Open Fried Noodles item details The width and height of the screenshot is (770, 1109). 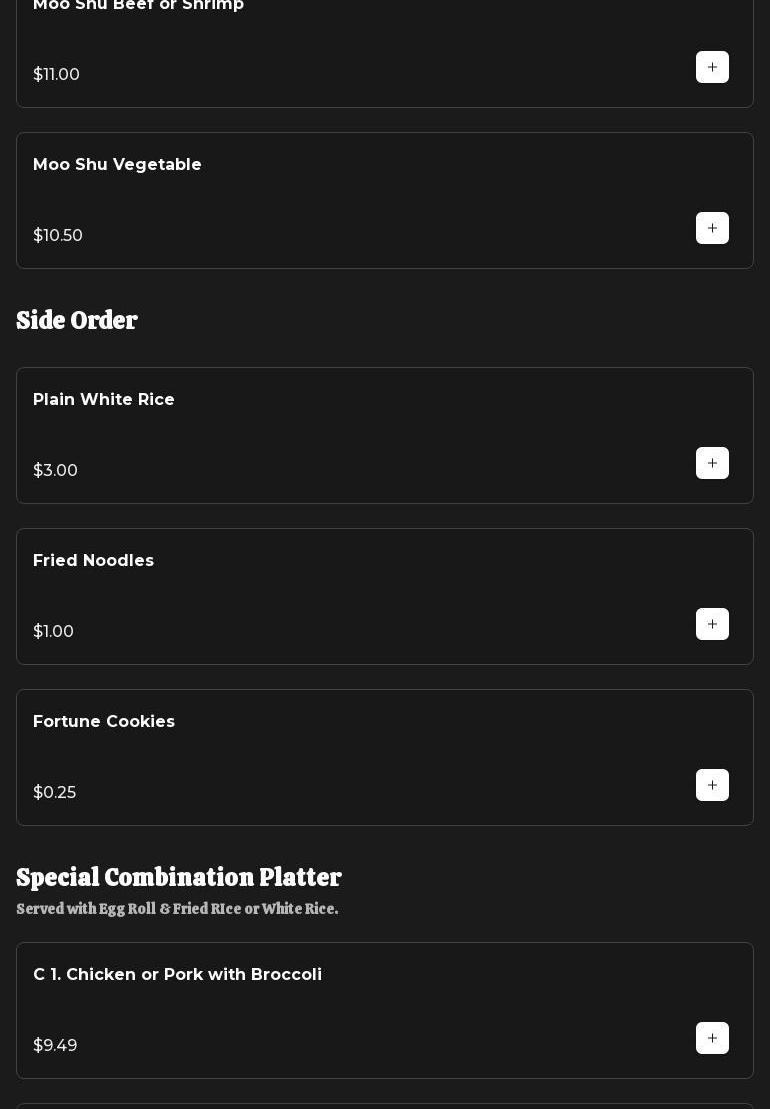click(x=93, y=560)
